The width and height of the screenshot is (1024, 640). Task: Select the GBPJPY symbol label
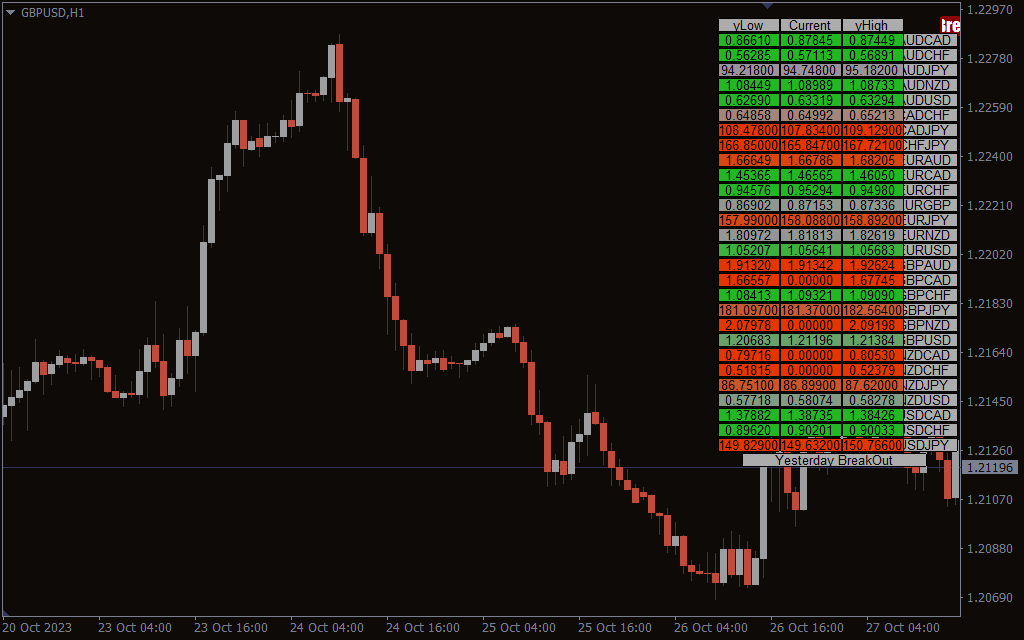click(x=931, y=310)
